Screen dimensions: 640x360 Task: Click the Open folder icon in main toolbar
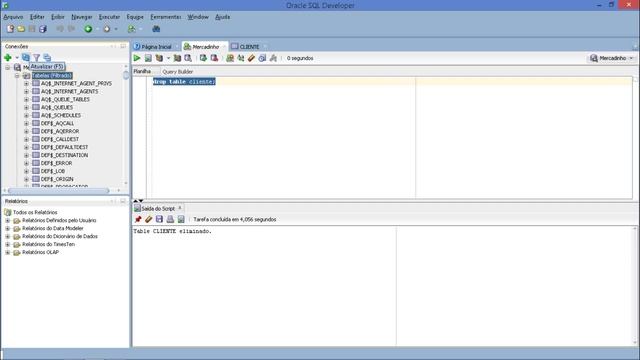click(21, 29)
